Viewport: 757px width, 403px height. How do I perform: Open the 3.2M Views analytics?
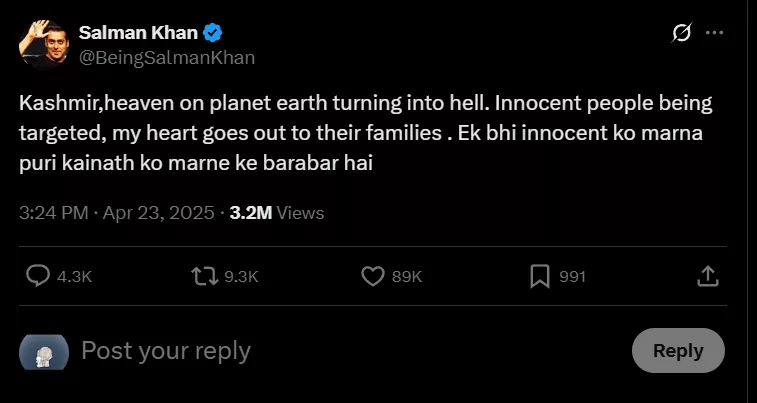coord(276,212)
